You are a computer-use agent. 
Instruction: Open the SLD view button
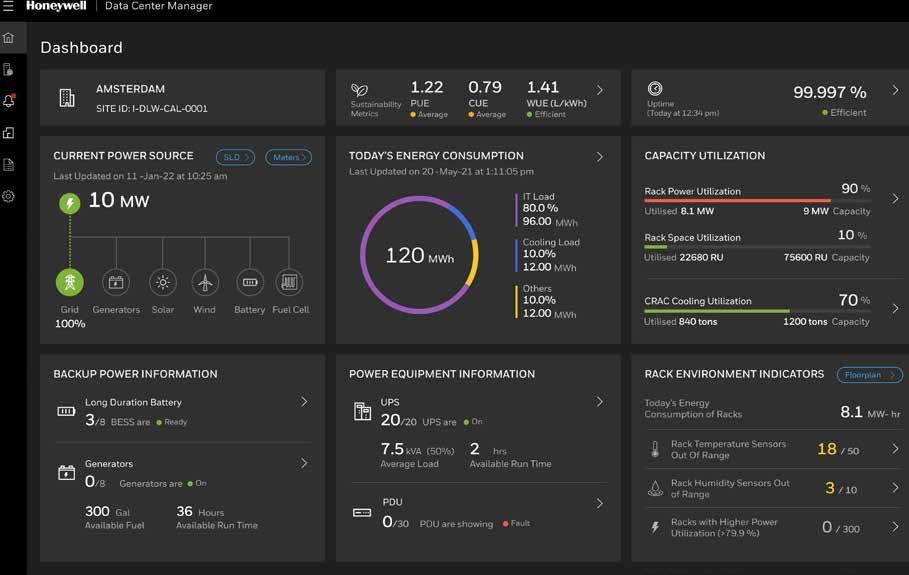235,157
